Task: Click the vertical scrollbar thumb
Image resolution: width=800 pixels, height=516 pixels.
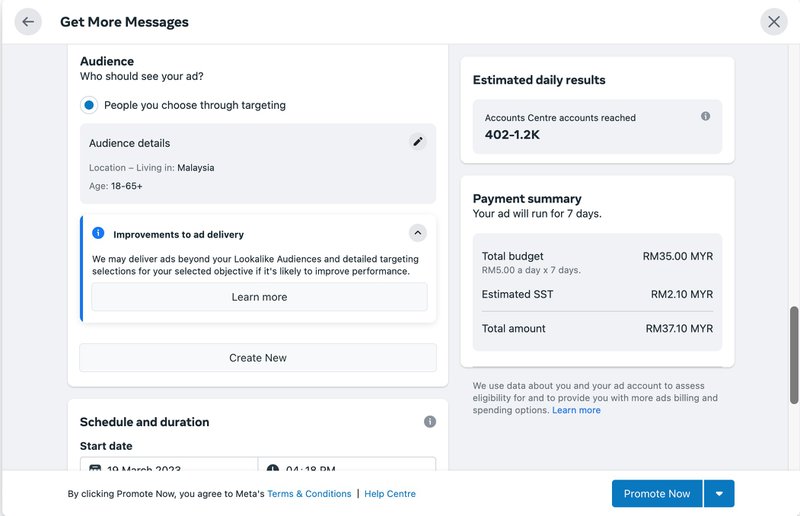Action: tap(795, 355)
